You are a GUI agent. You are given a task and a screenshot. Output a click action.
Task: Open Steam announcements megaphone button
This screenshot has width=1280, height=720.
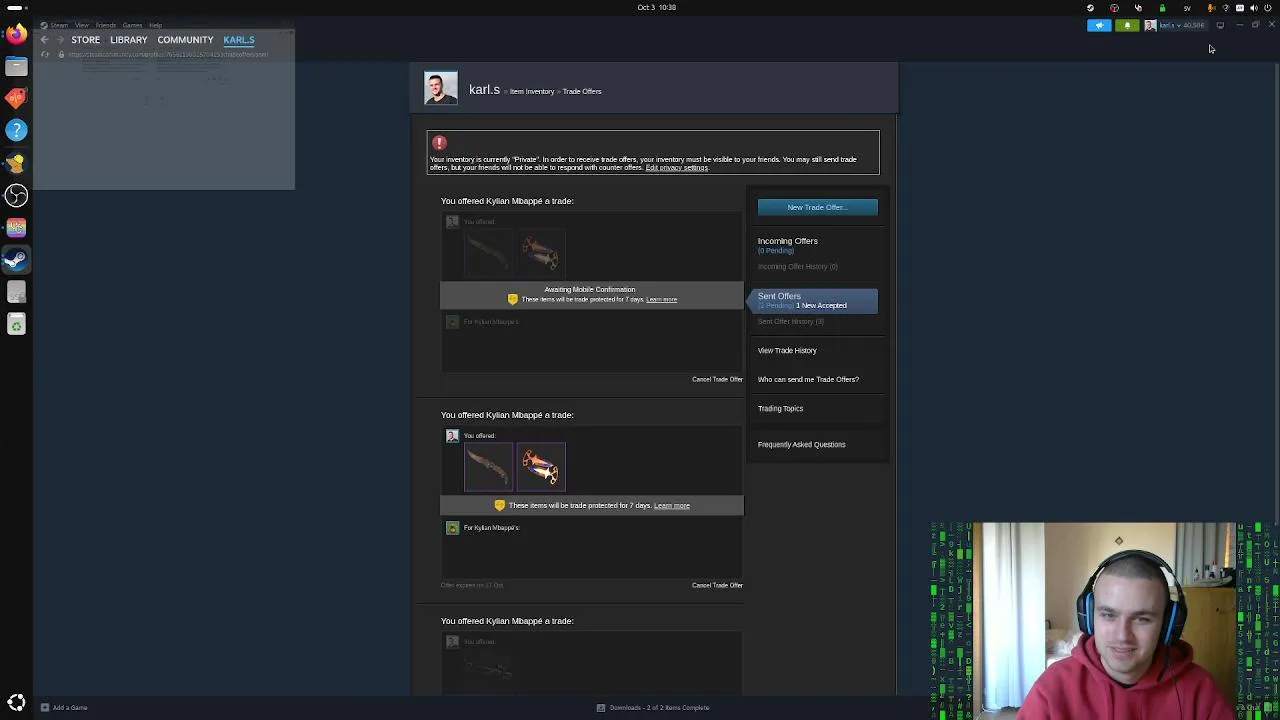point(1099,26)
